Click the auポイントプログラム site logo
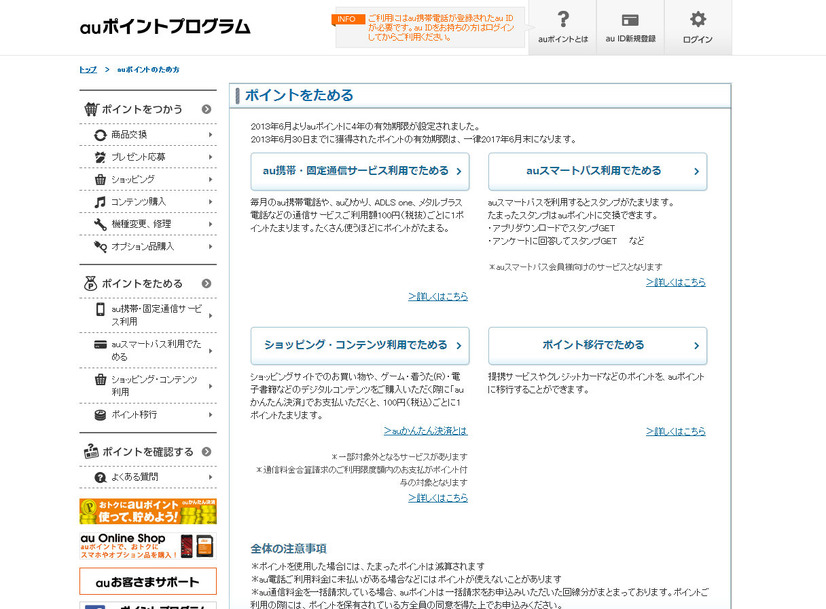Screen dimensions: 826x609 click(165, 26)
